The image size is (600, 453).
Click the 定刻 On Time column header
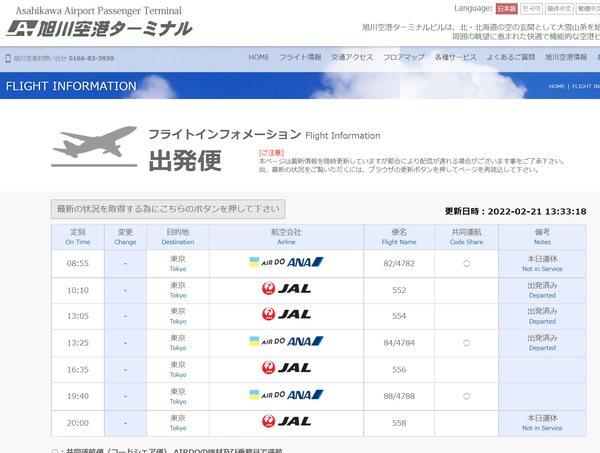tap(78, 237)
